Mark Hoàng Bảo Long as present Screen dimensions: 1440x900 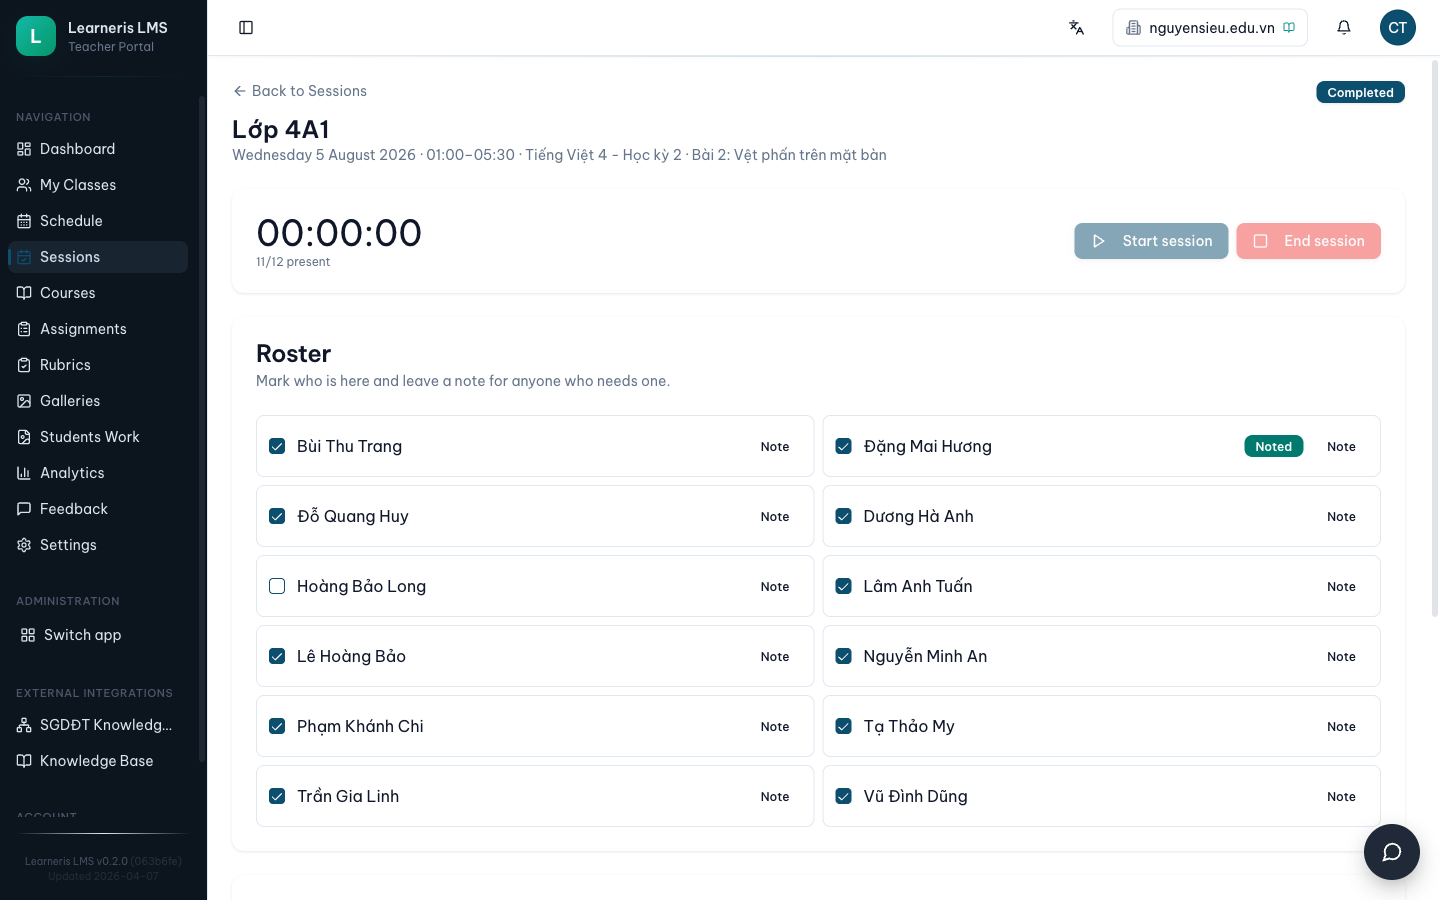[277, 586]
